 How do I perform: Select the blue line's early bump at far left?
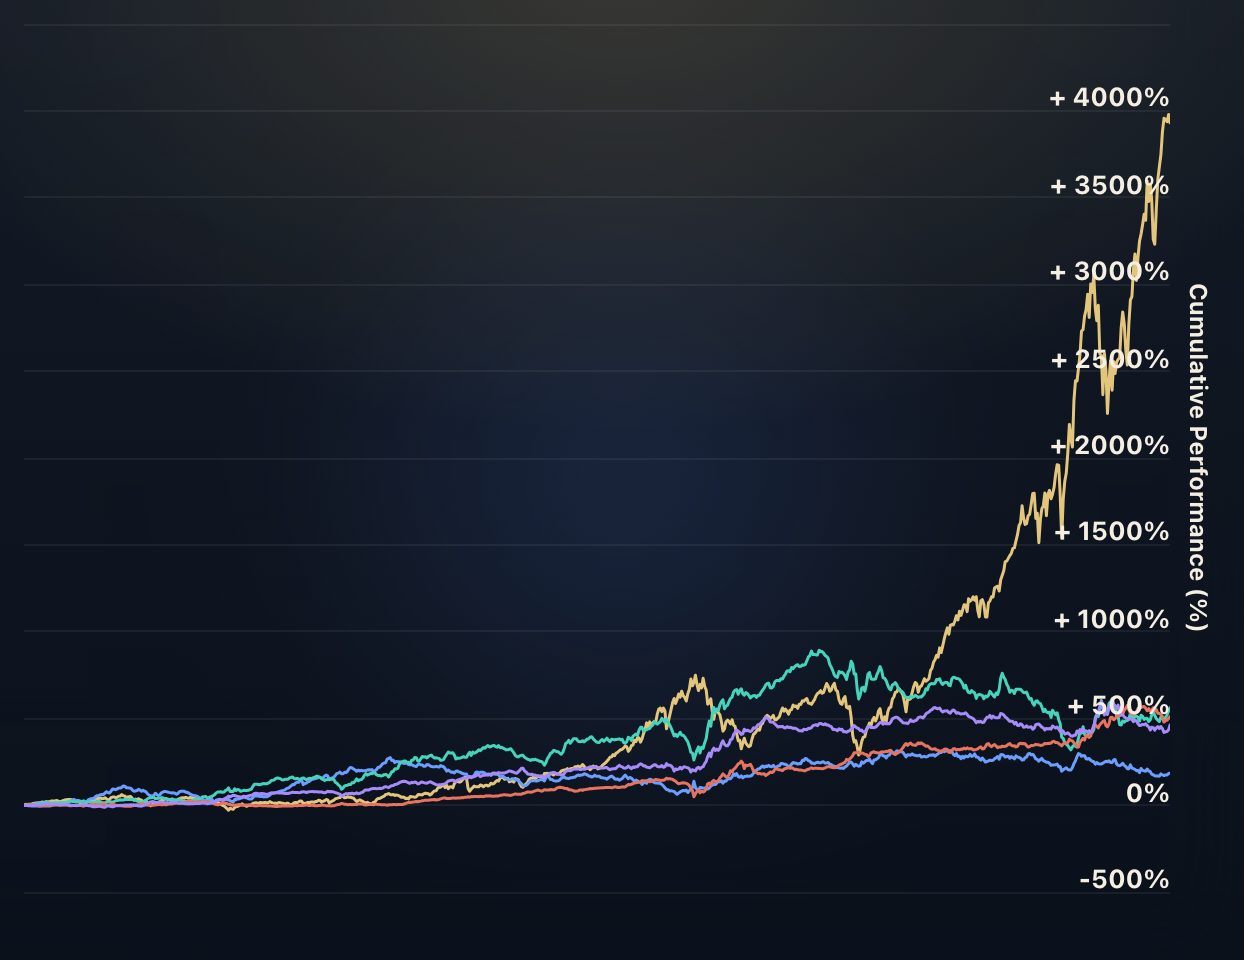click(x=122, y=787)
